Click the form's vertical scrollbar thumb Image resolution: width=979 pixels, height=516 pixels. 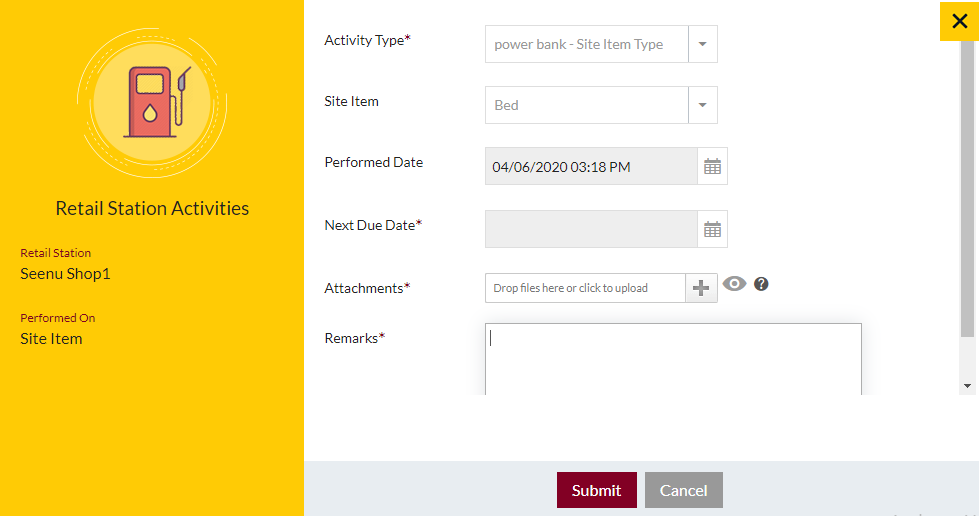pos(967,189)
